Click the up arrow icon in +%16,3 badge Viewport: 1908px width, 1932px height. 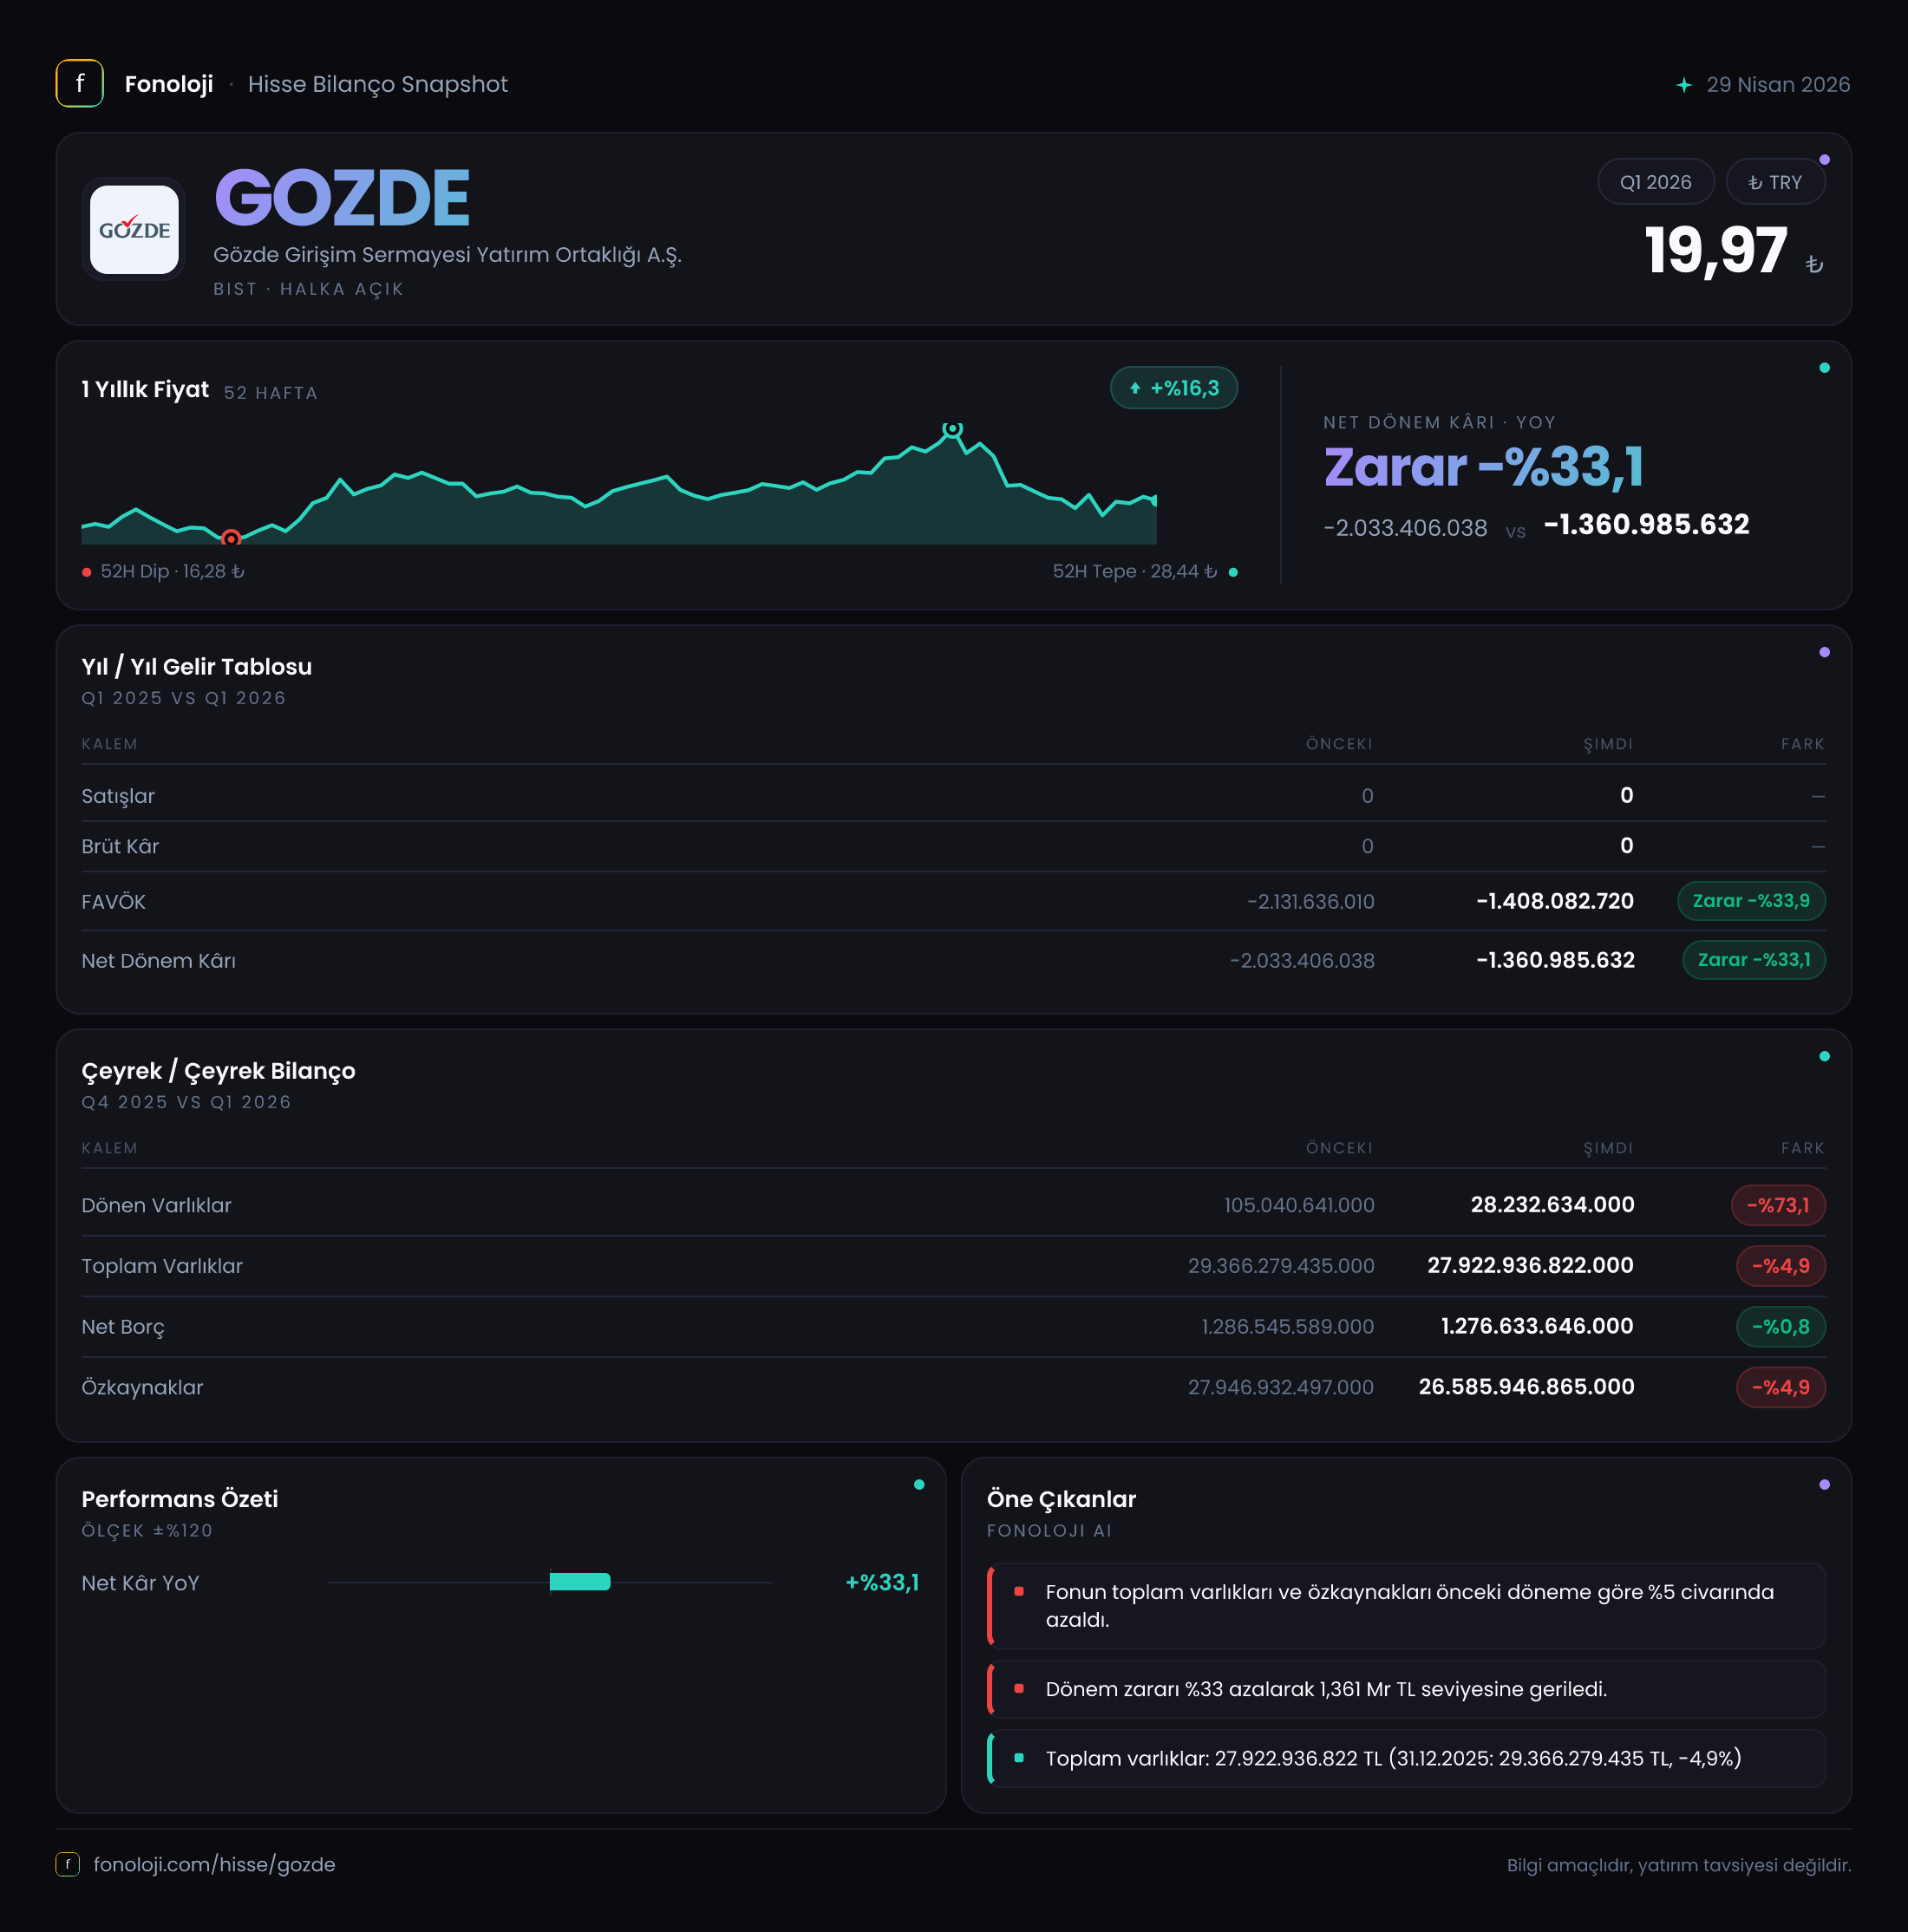pyautogui.click(x=1135, y=388)
